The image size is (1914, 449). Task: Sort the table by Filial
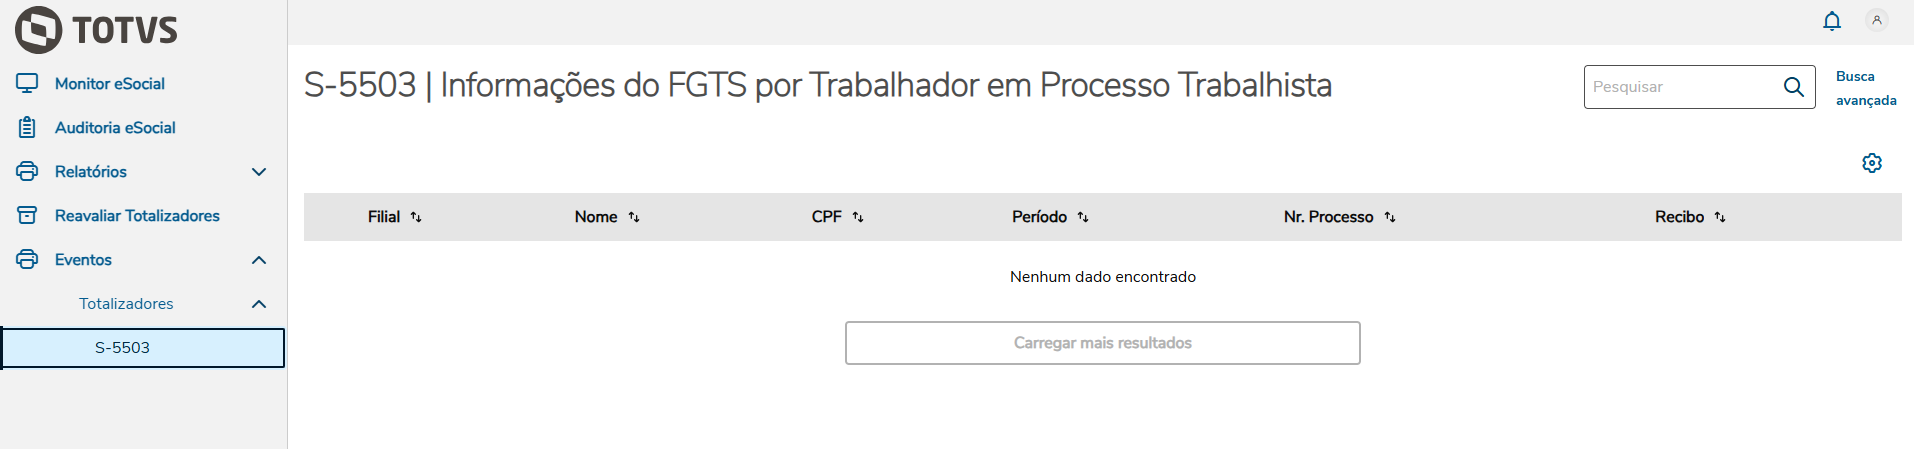pyautogui.click(x=416, y=217)
